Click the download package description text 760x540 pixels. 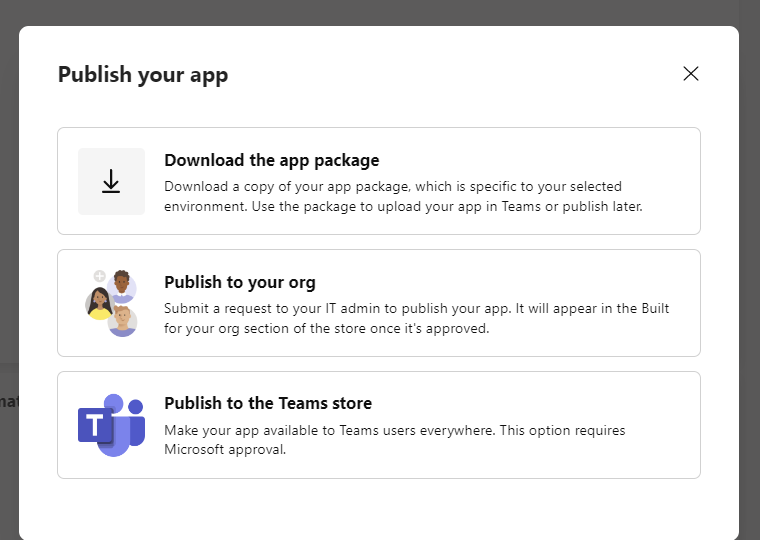coord(403,196)
